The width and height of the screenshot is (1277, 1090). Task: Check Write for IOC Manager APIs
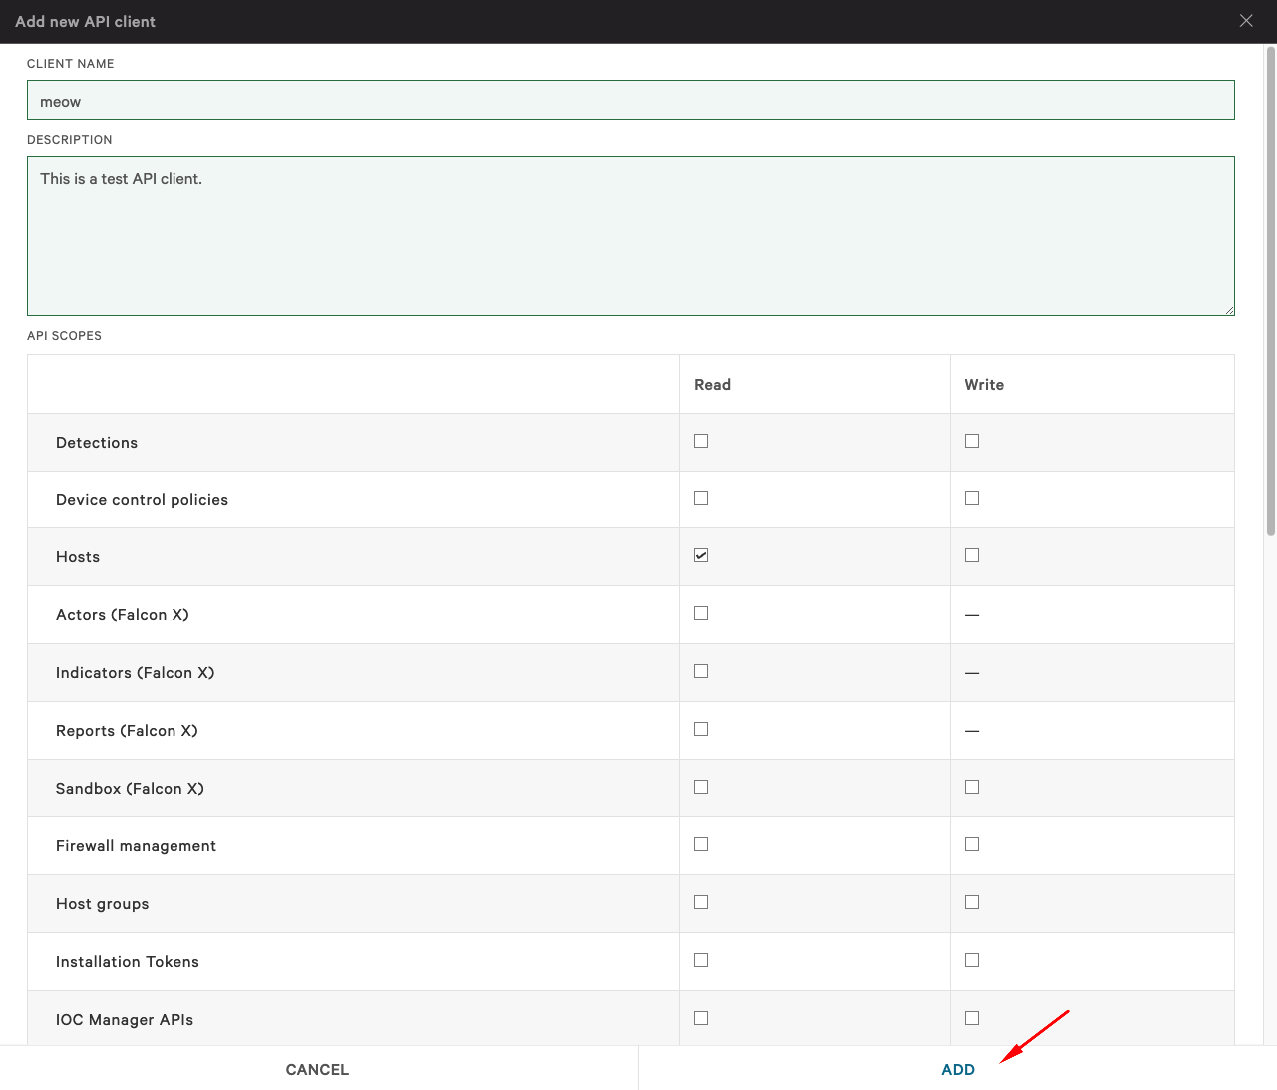tap(972, 1018)
